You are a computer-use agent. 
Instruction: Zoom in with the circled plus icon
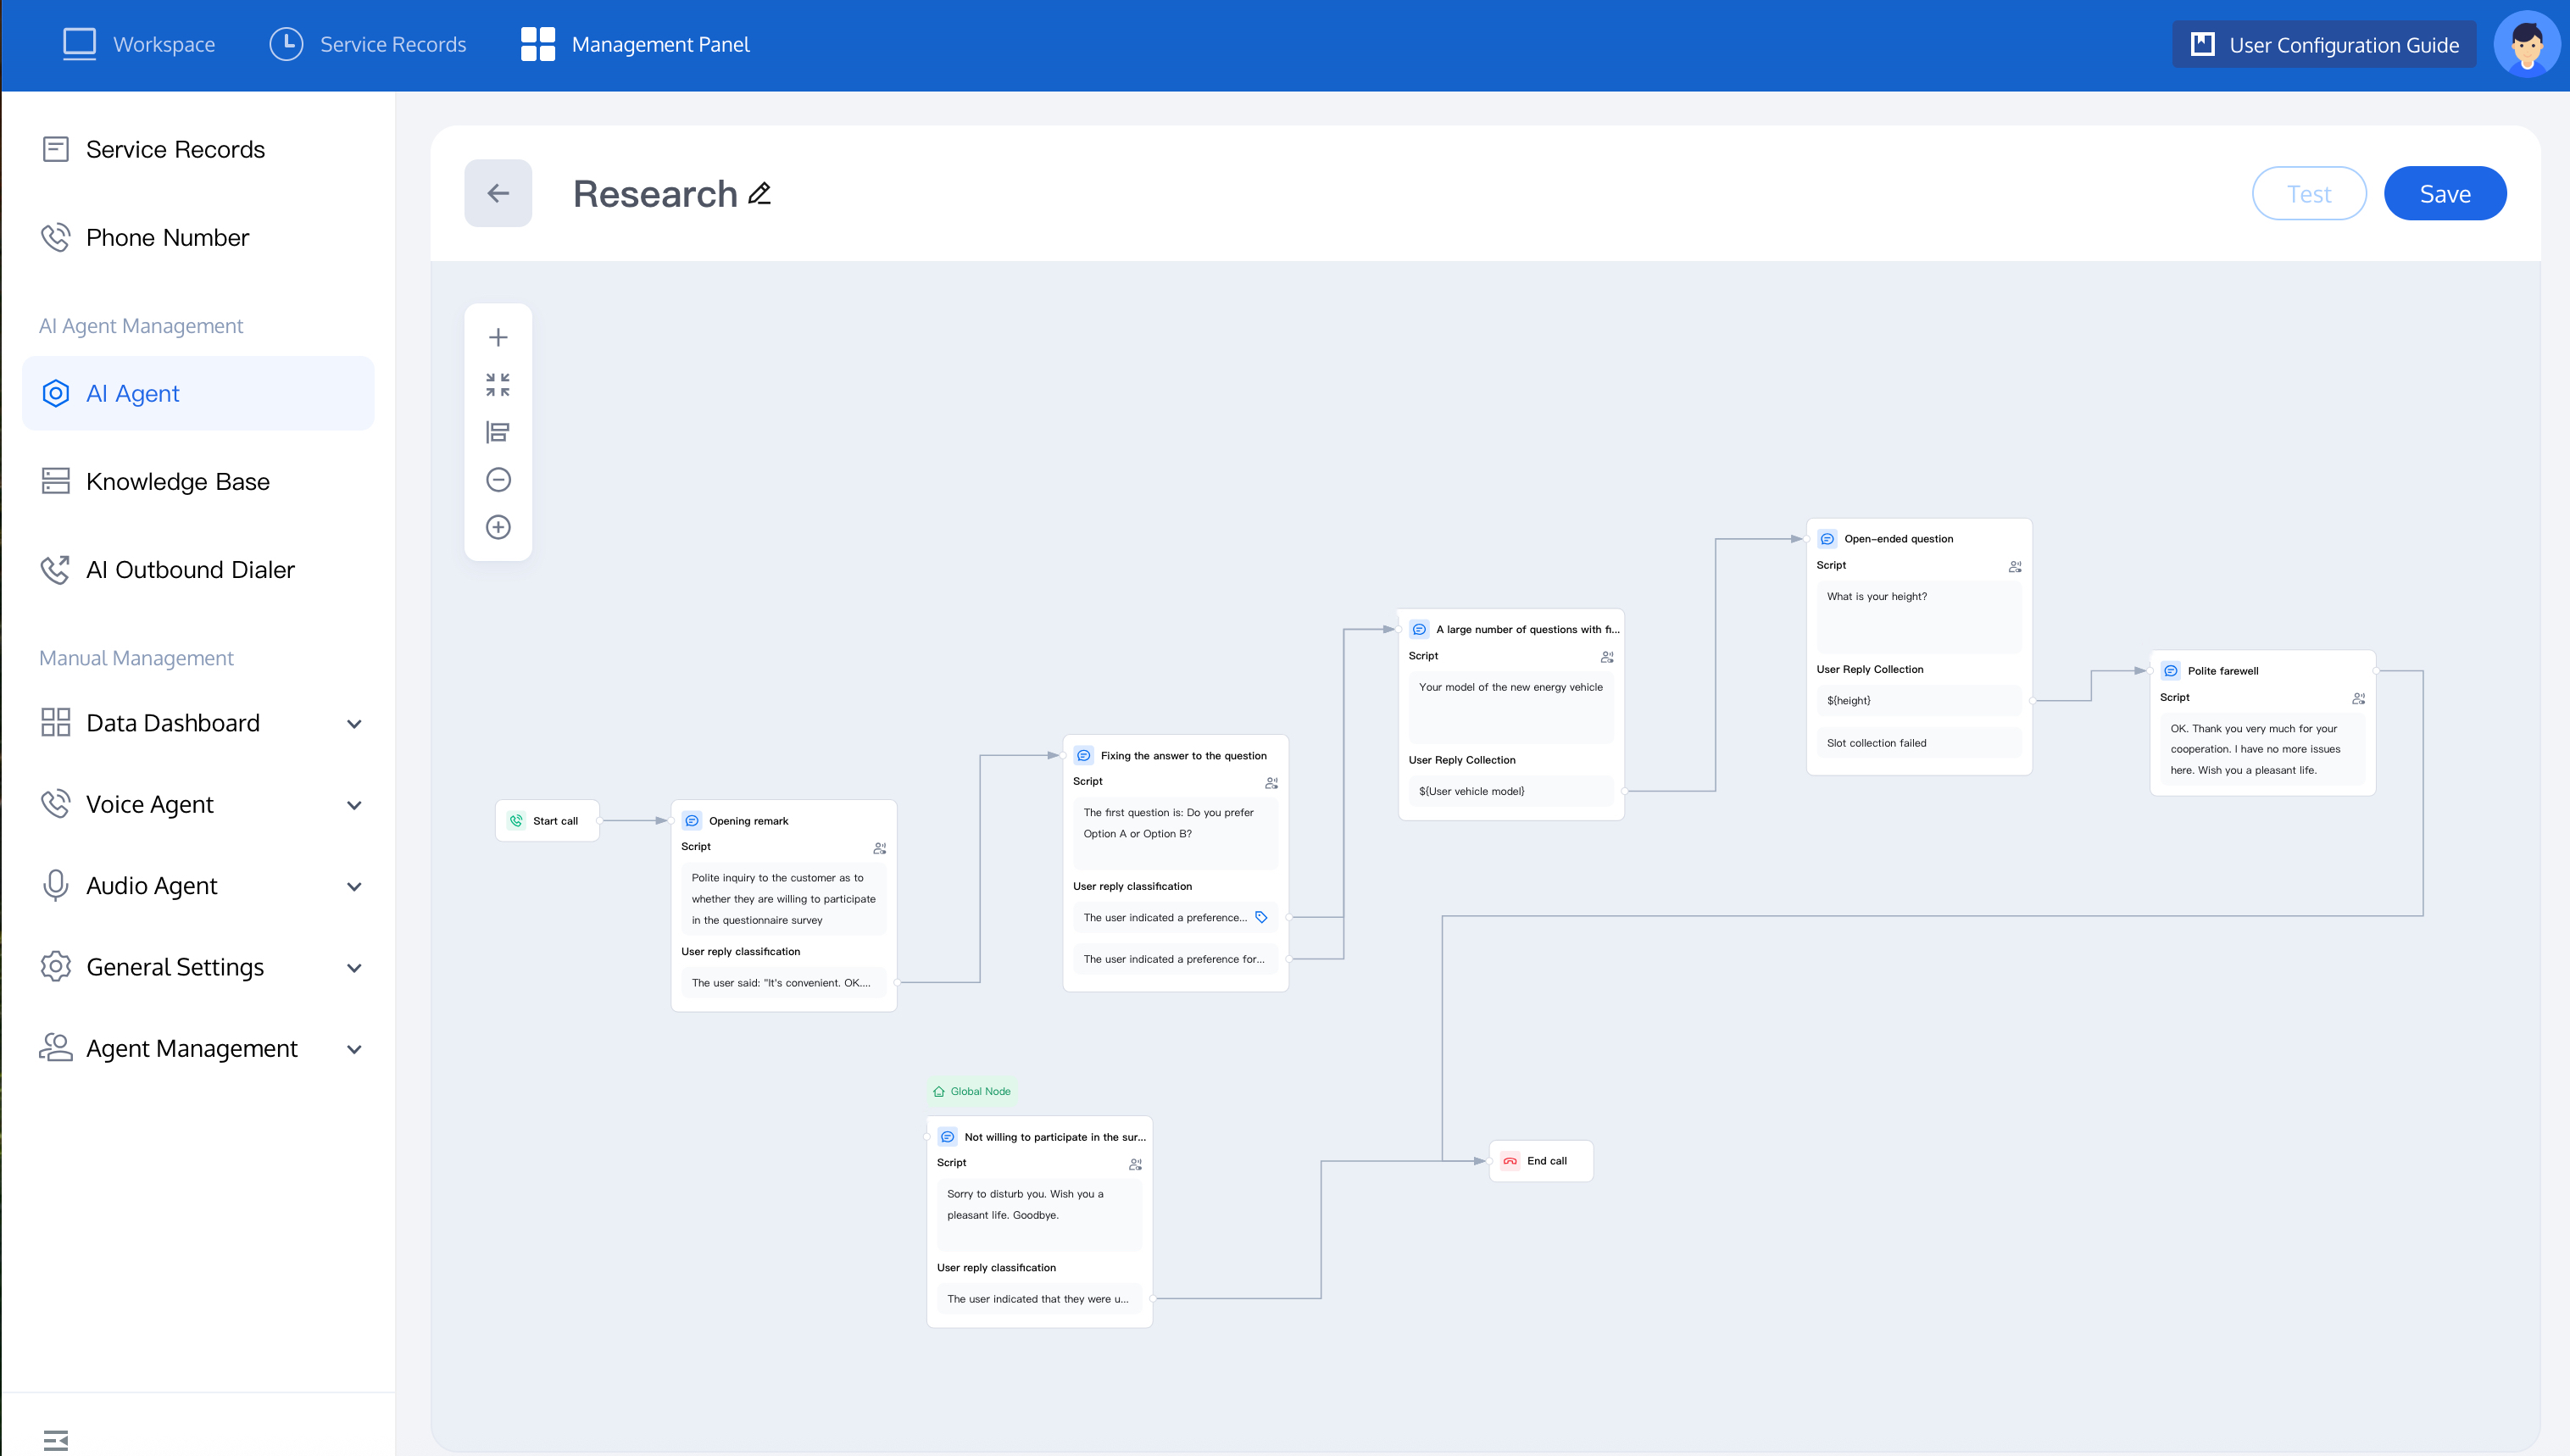click(x=498, y=527)
